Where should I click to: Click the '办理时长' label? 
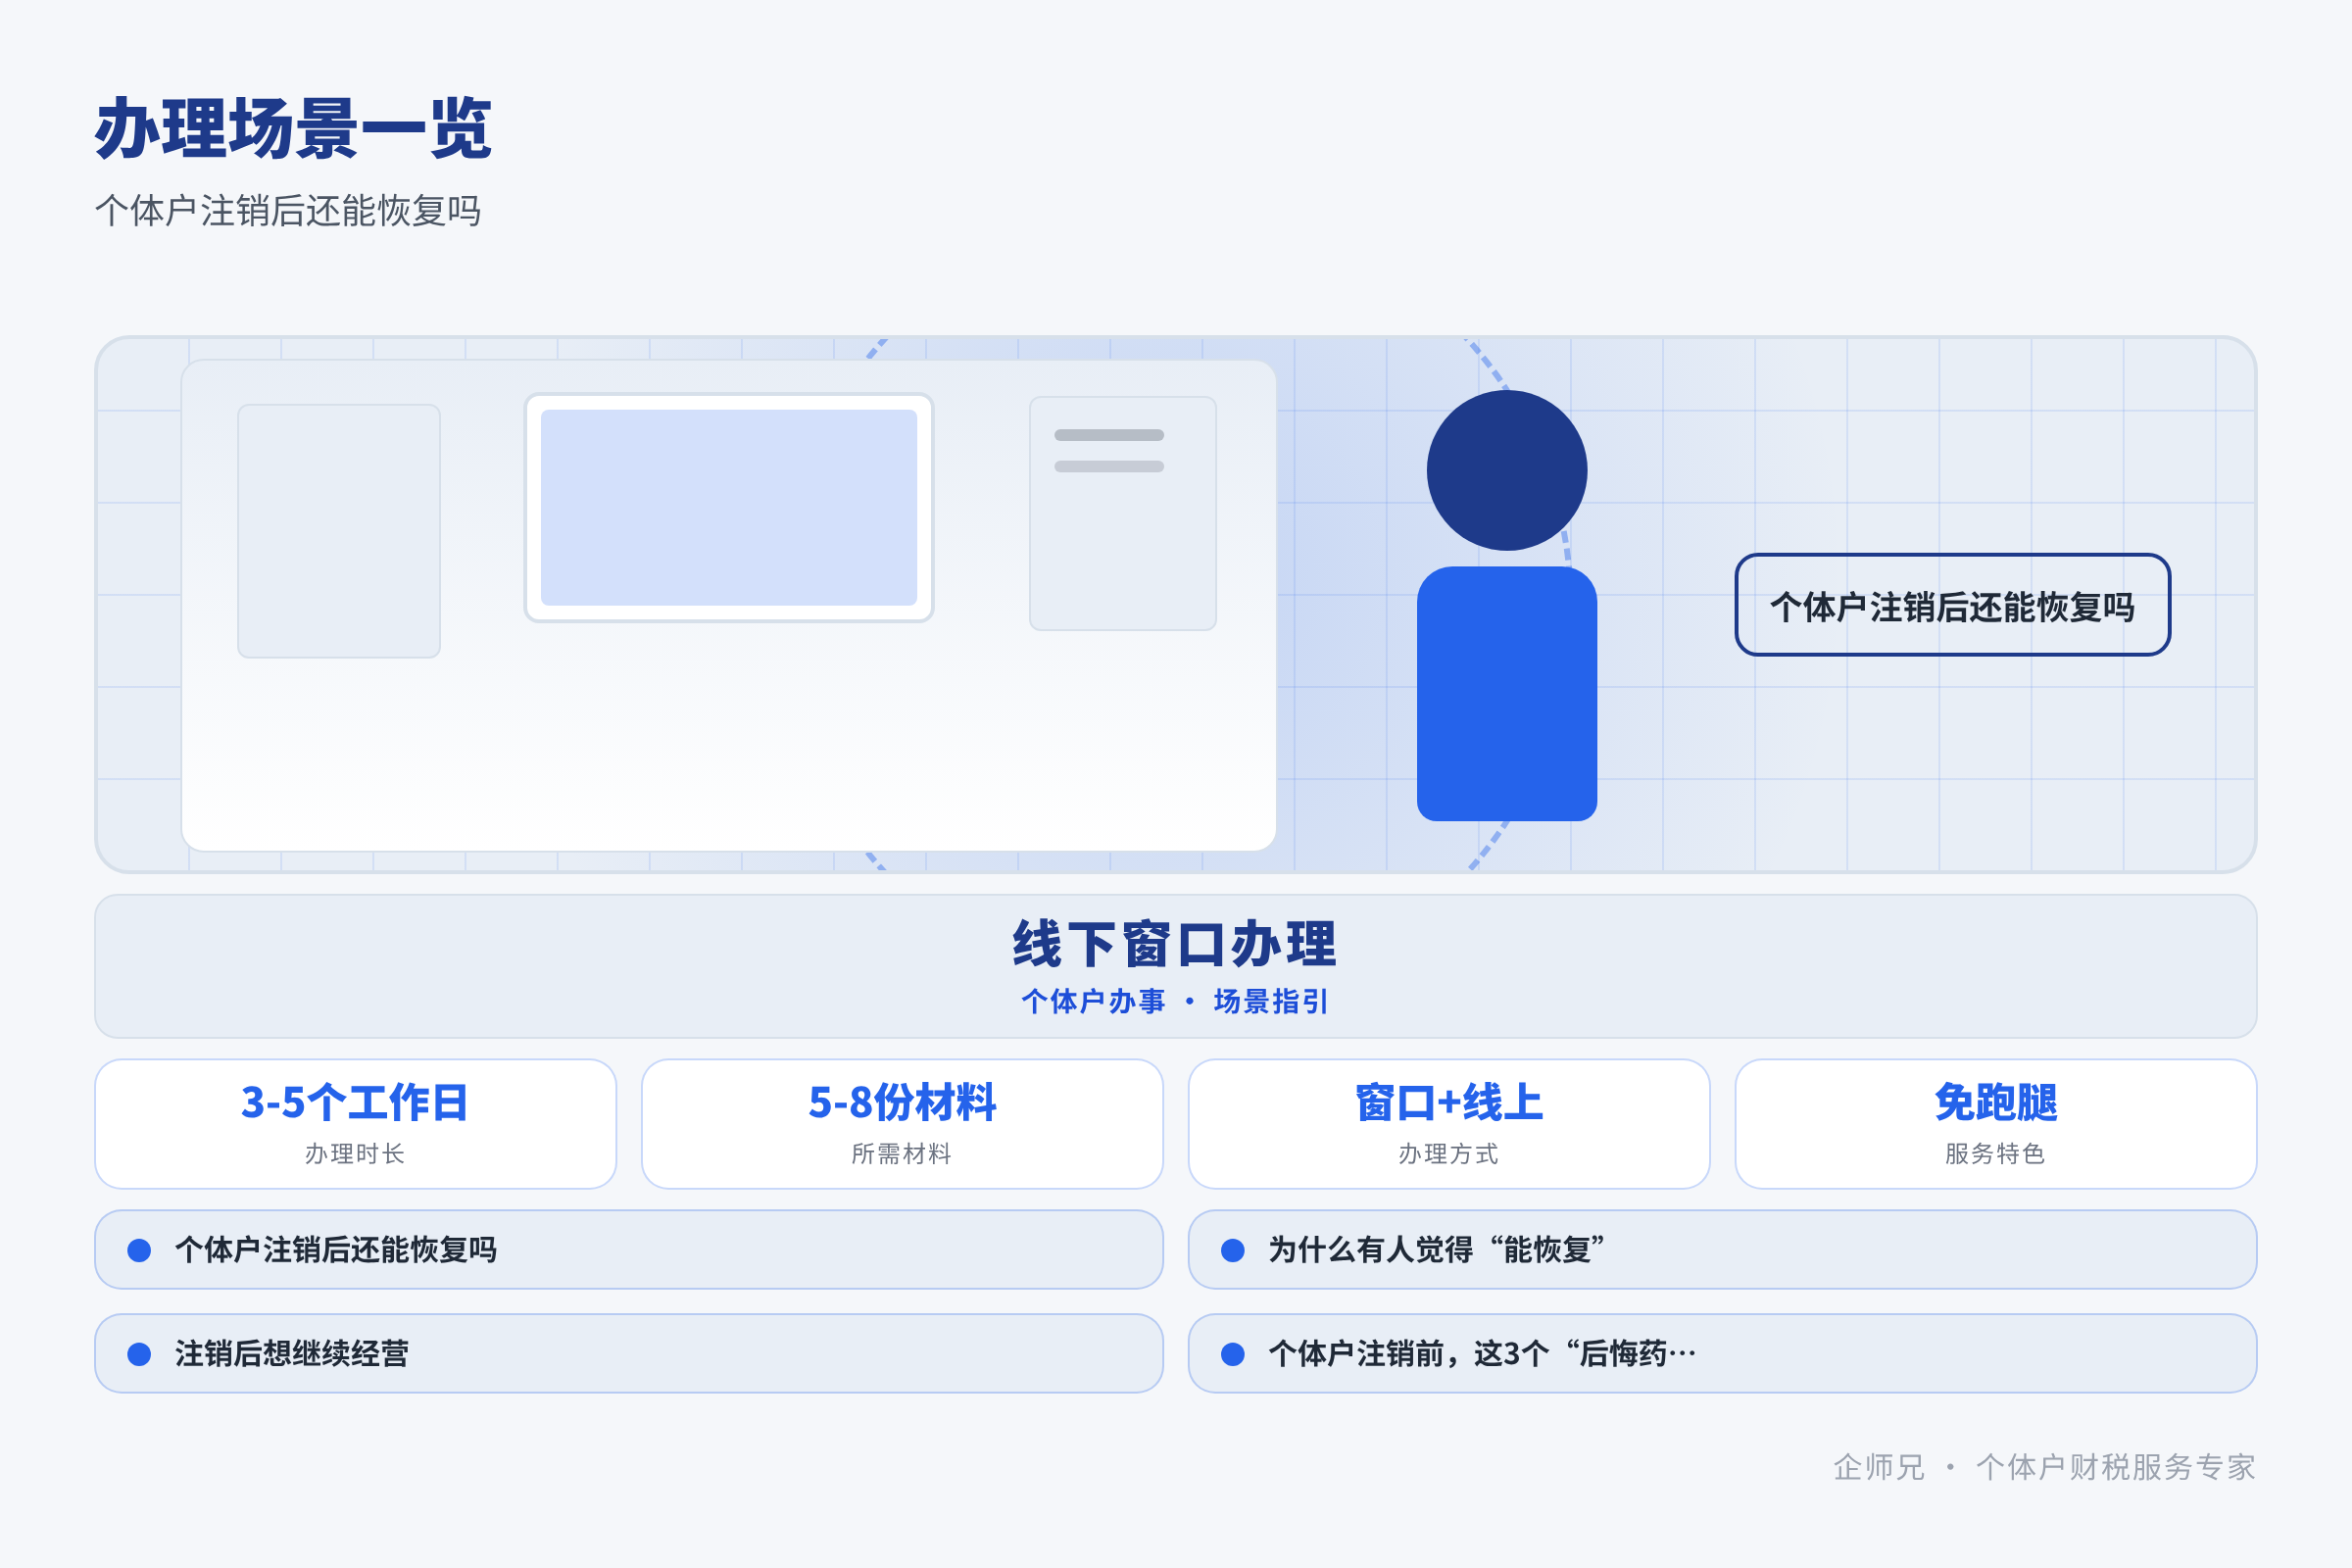[x=355, y=1154]
